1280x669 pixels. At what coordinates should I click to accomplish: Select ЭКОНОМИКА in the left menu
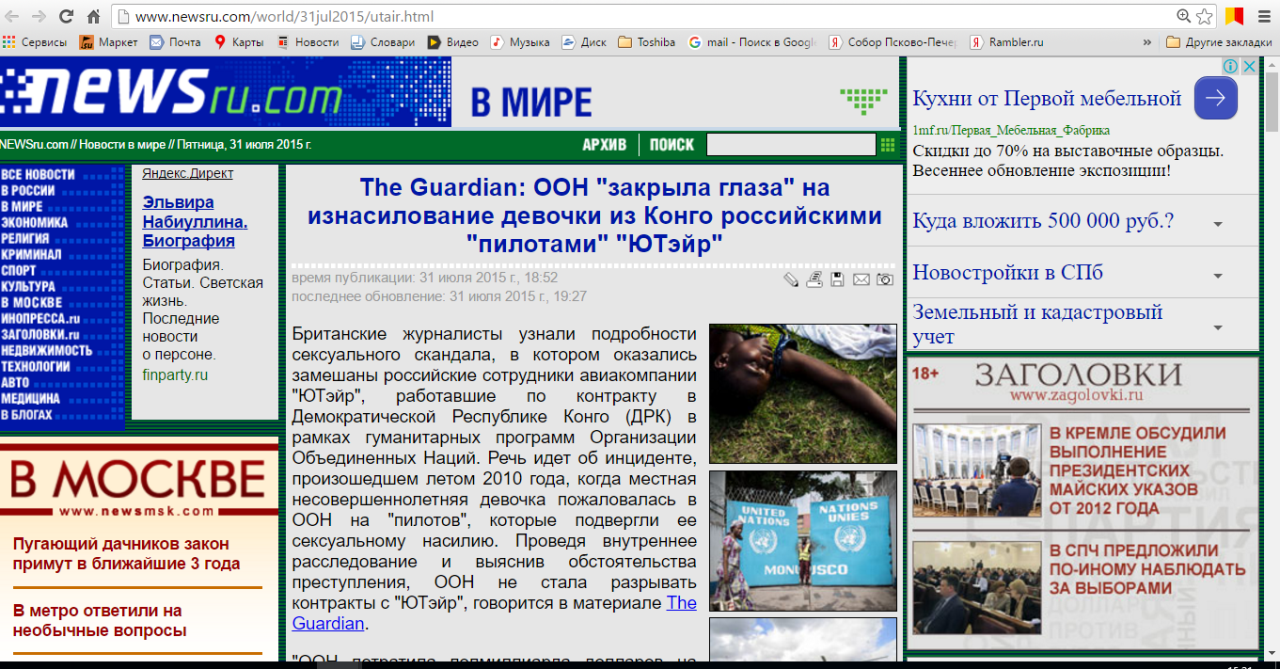click(x=35, y=223)
